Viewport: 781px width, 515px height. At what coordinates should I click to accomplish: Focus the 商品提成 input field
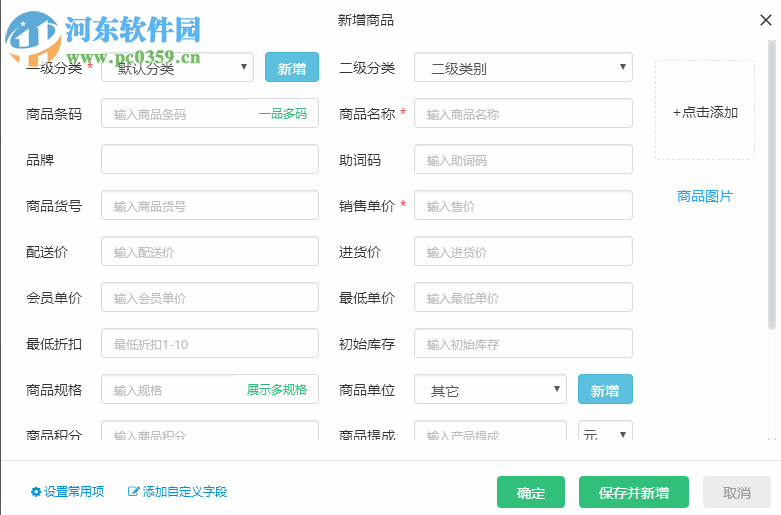pos(490,431)
